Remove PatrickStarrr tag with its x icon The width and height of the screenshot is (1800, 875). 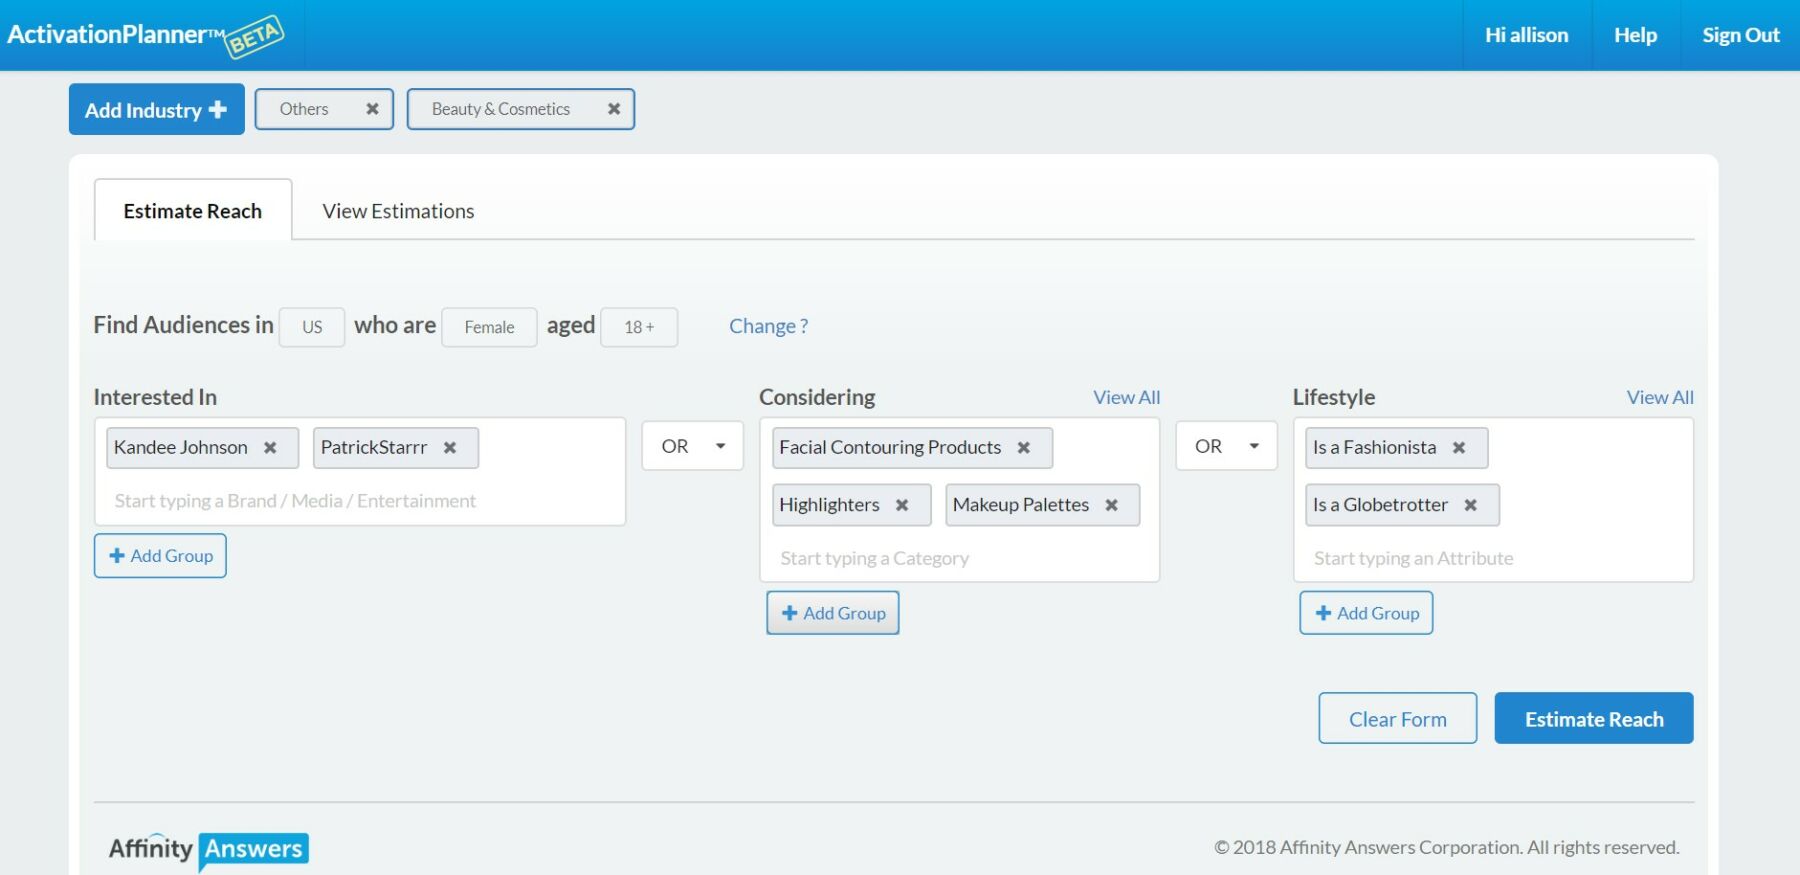[450, 448]
